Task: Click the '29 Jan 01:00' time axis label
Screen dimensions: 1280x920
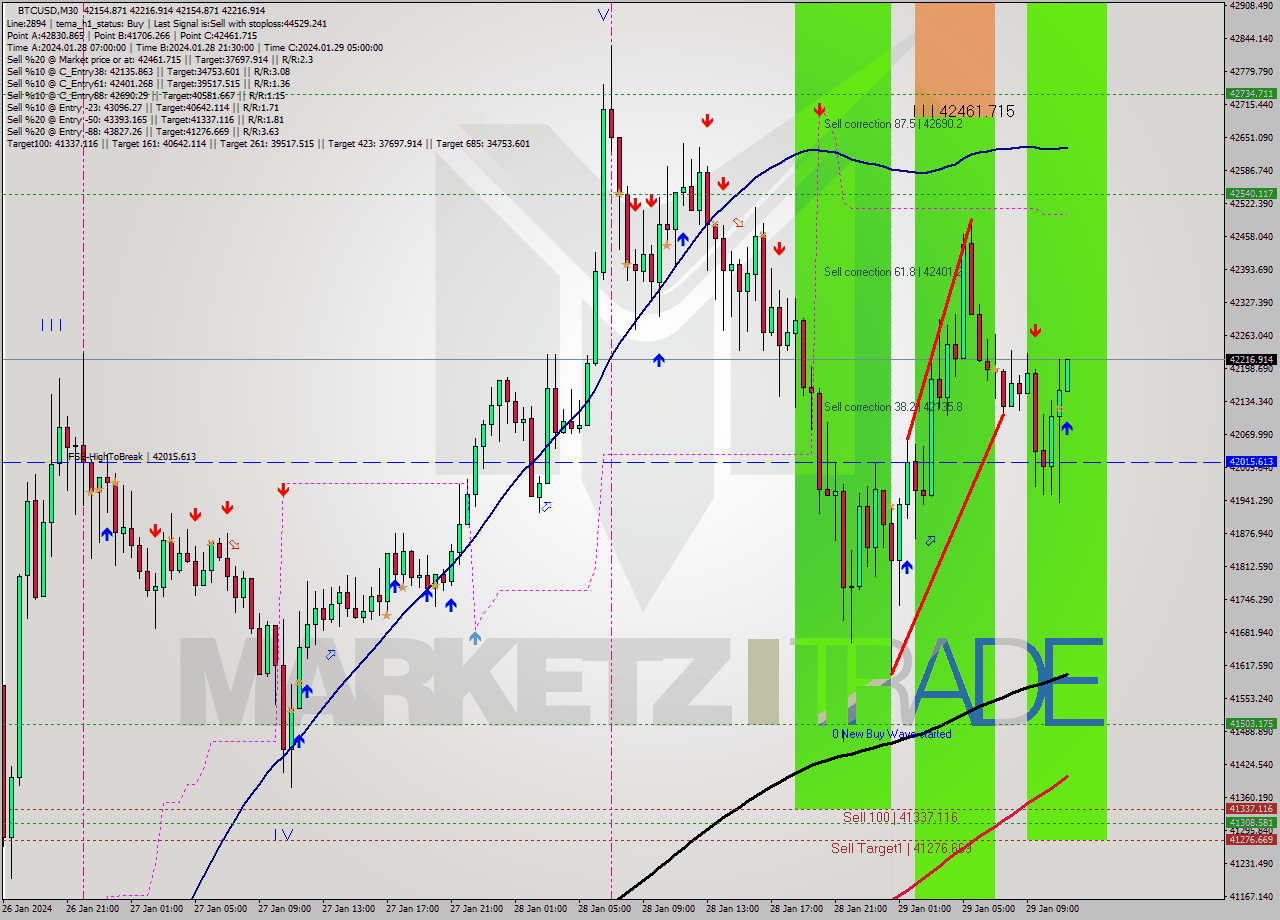Action: 924,908
